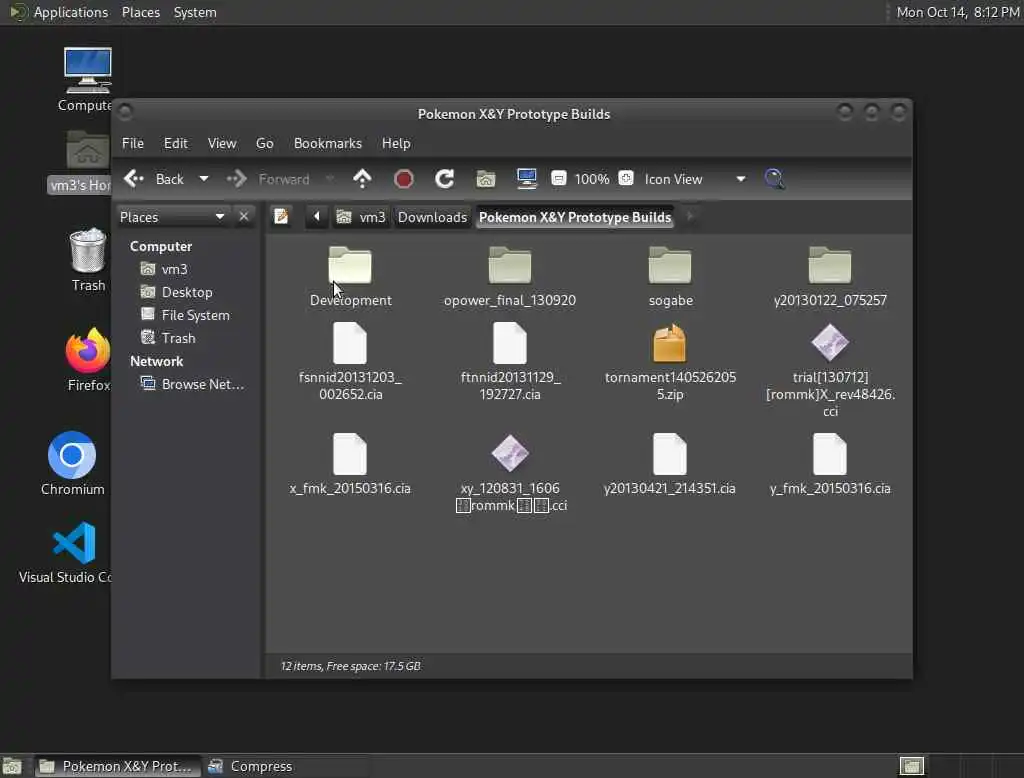
Task: Close the Places side pane
Action: tap(244, 216)
